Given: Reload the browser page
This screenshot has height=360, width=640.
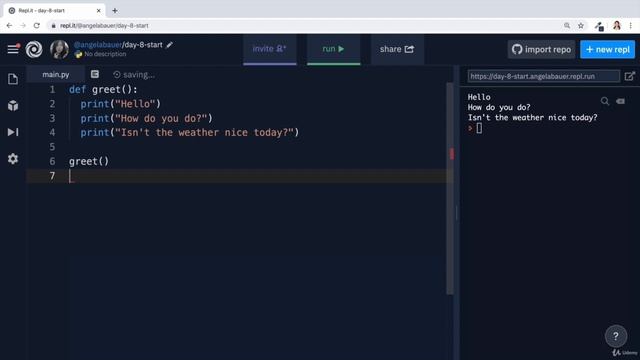Looking at the screenshot, I should click(x=37, y=26).
